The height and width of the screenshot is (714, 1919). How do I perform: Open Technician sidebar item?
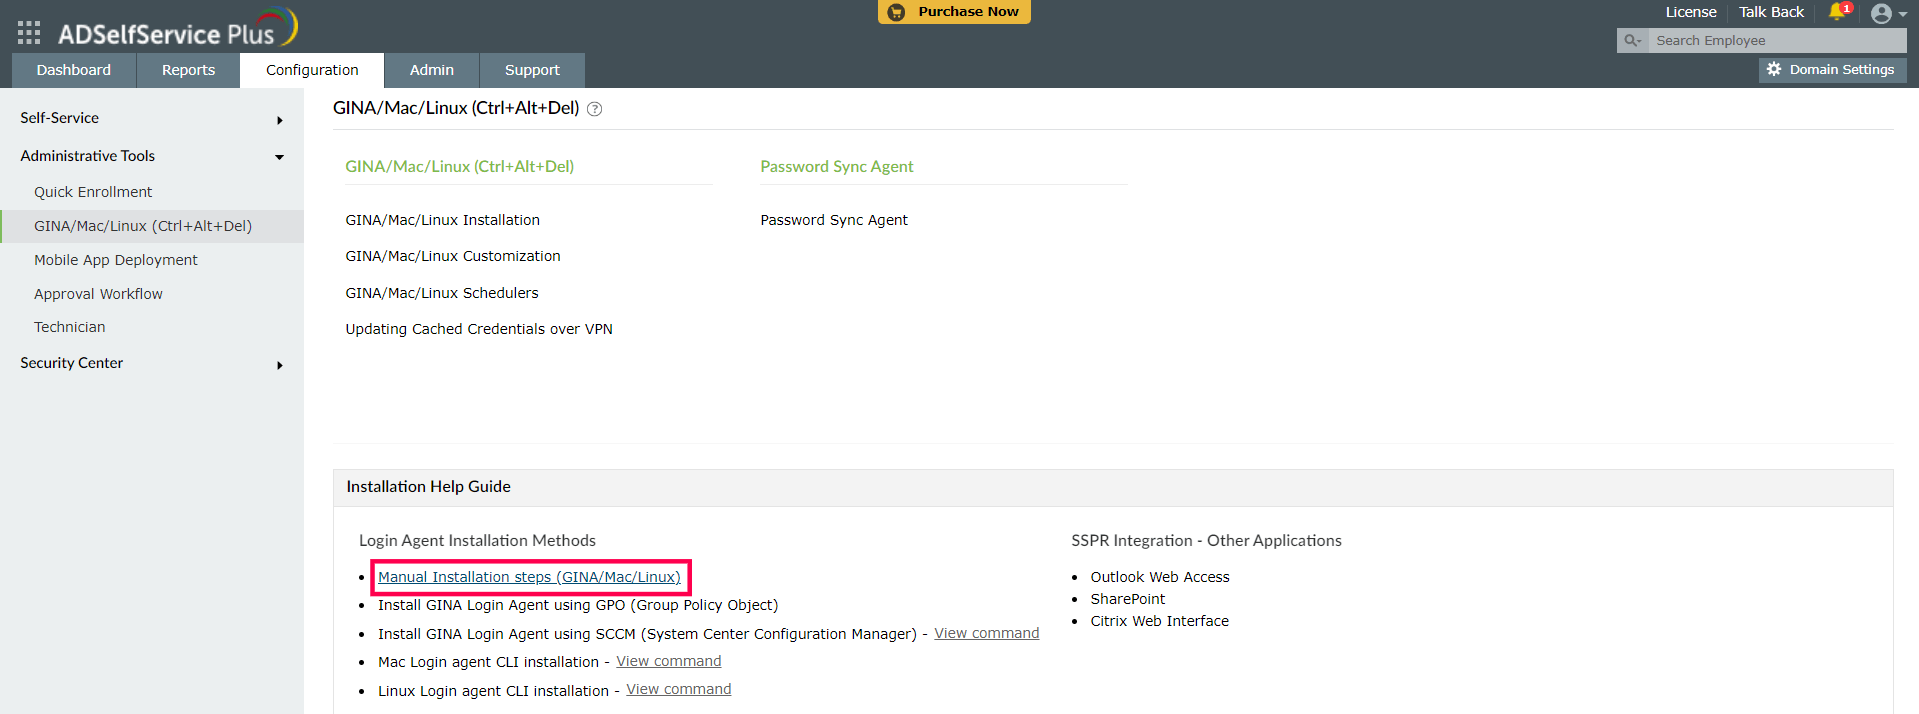(x=69, y=327)
